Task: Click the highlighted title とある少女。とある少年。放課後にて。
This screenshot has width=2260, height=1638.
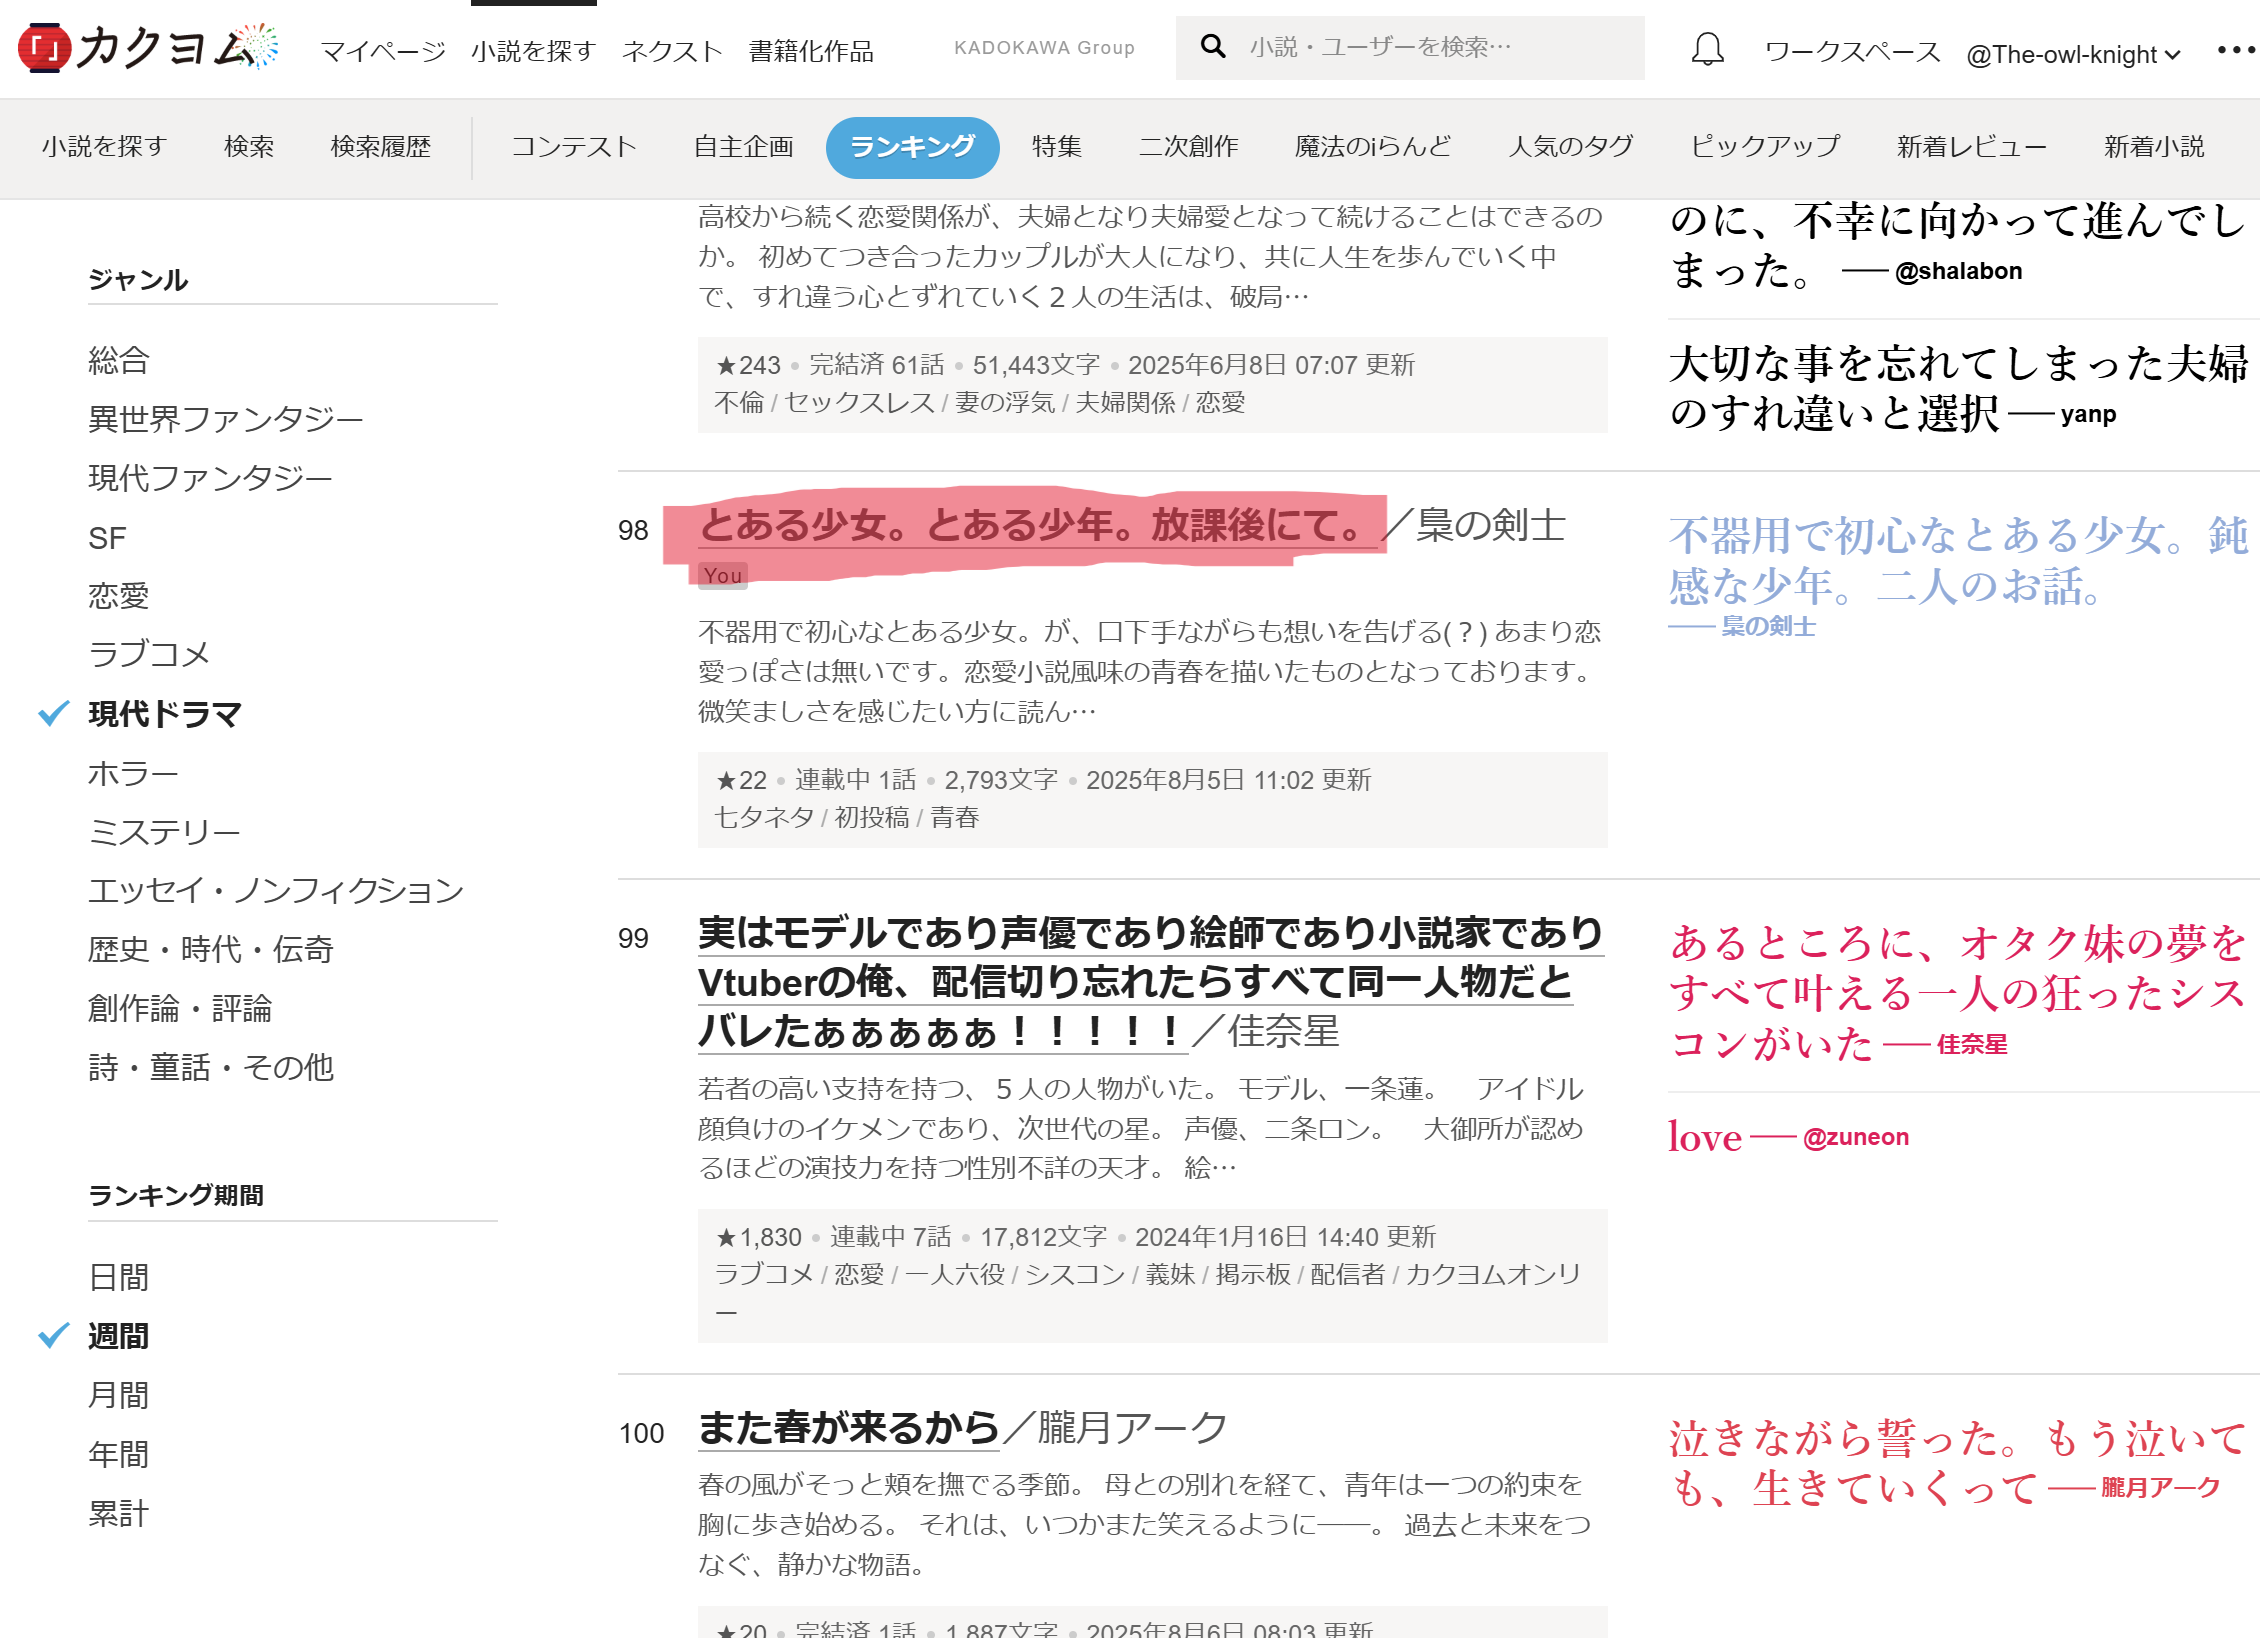Action: coord(1030,525)
